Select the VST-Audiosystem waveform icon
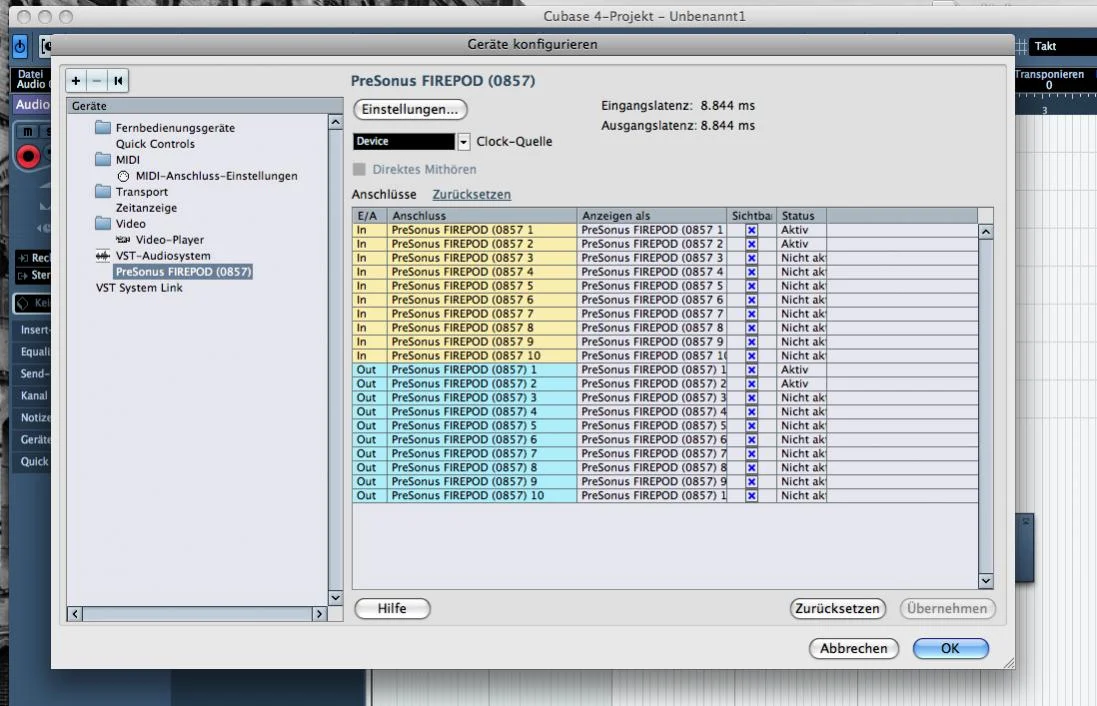 [102, 256]
